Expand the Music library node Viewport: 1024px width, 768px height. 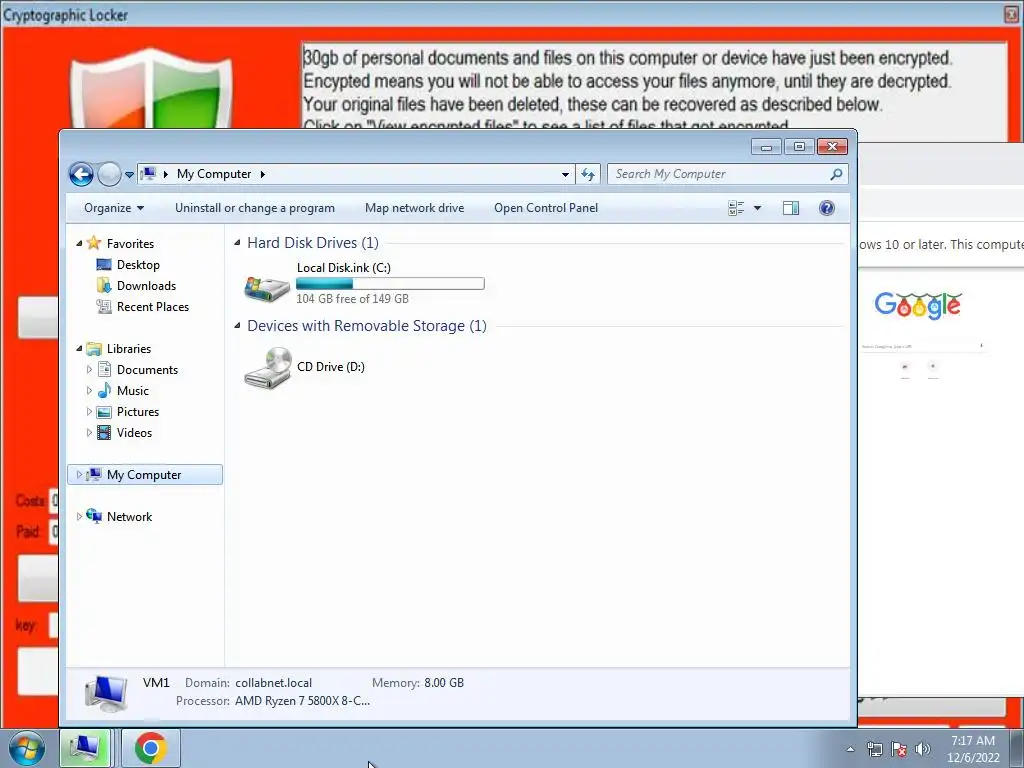(89, 391)
